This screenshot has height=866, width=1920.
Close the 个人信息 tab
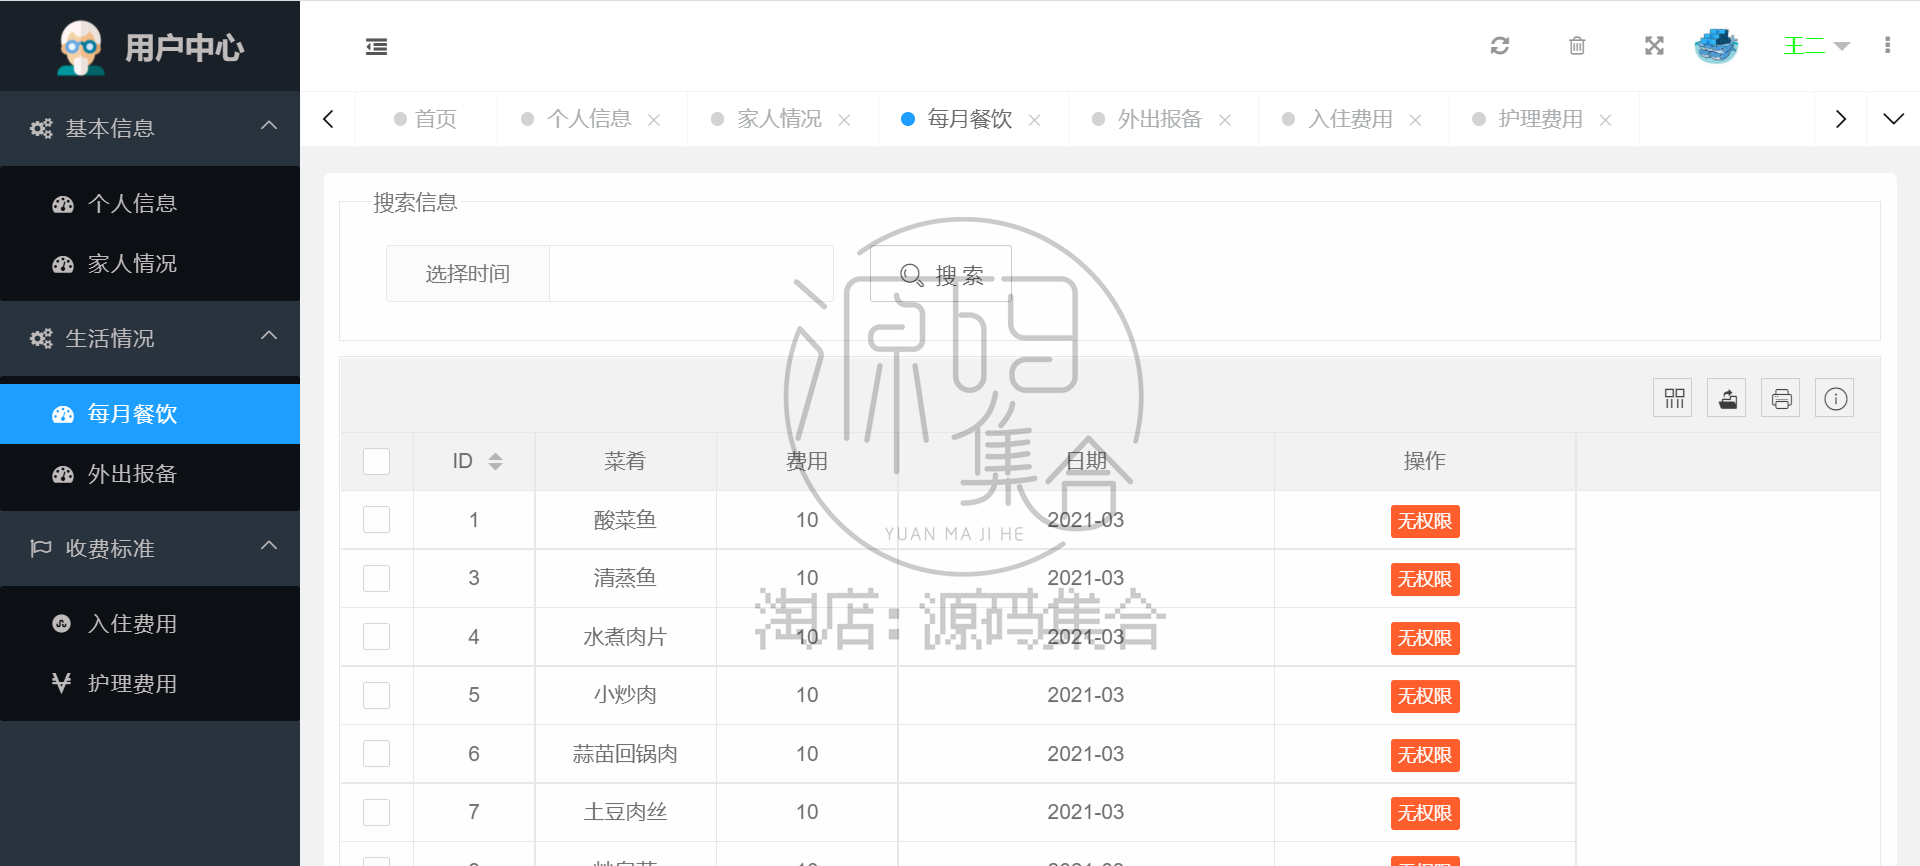pyautogui.click(x=654, y=120)
